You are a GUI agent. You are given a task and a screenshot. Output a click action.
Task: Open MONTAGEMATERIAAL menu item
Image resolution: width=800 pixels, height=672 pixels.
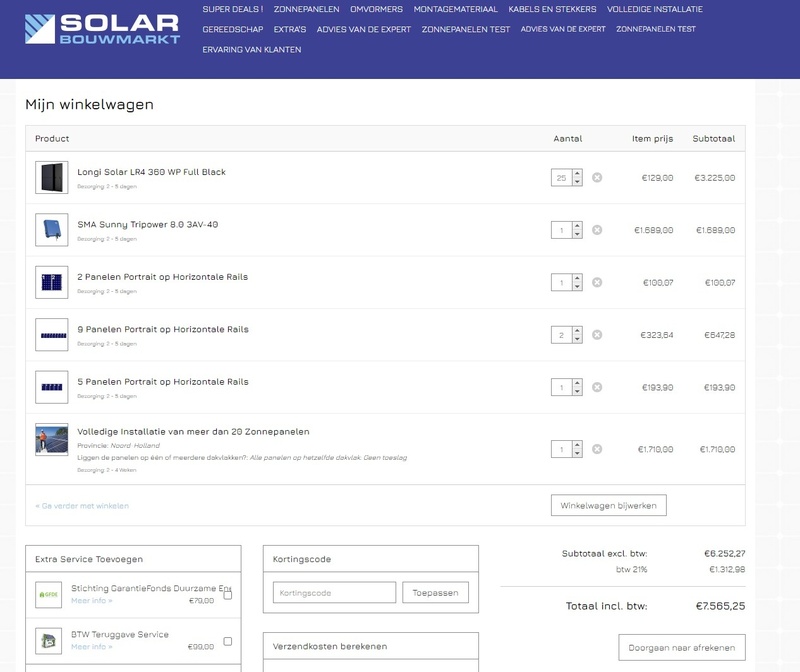456,9
